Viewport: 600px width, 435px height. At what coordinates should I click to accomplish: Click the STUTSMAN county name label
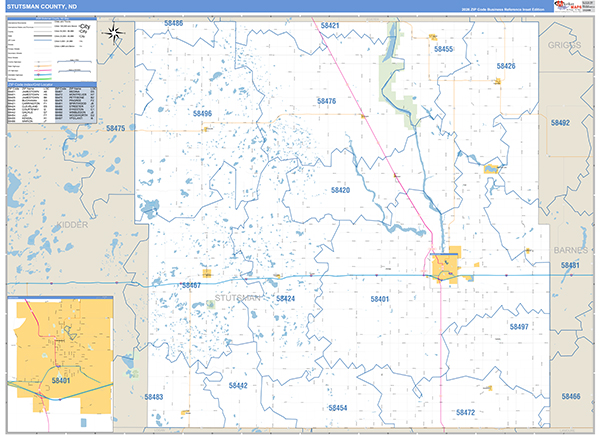point(238,298)
